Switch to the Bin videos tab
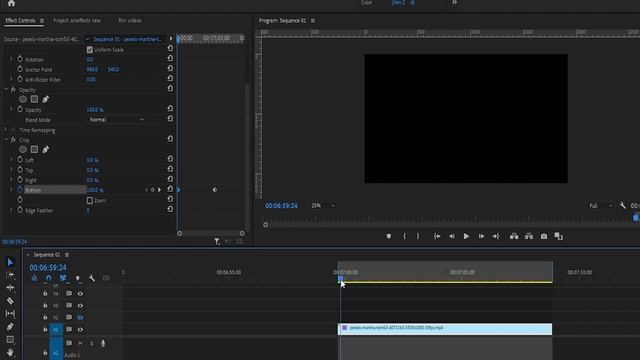This screenshot has width=640, height=360. pos(130,20)
